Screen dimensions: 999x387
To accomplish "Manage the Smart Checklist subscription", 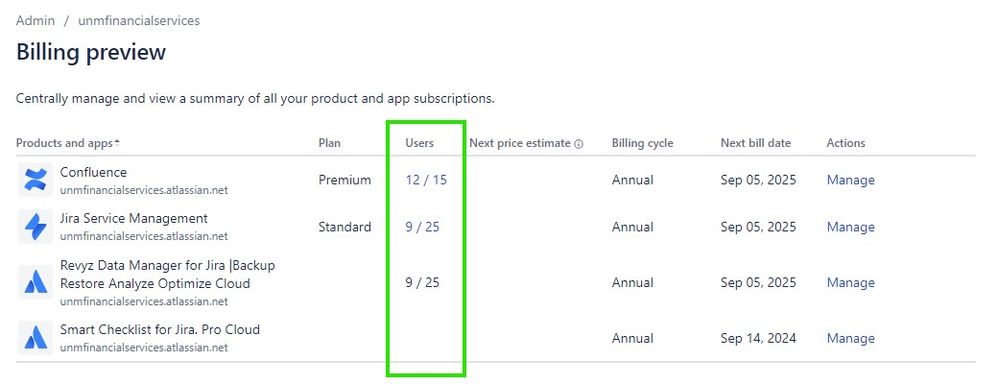I will coord(851,338).
